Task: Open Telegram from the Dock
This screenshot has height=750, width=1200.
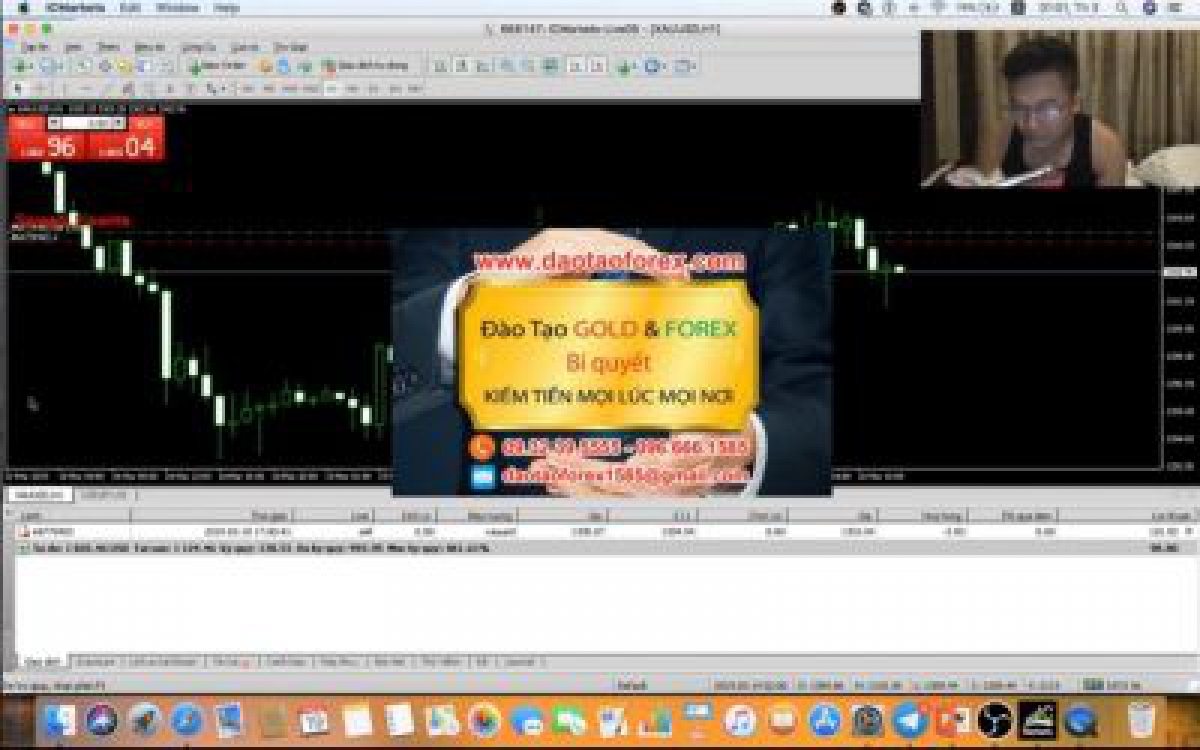Action: pyautogui.click(x=908, y=719)
